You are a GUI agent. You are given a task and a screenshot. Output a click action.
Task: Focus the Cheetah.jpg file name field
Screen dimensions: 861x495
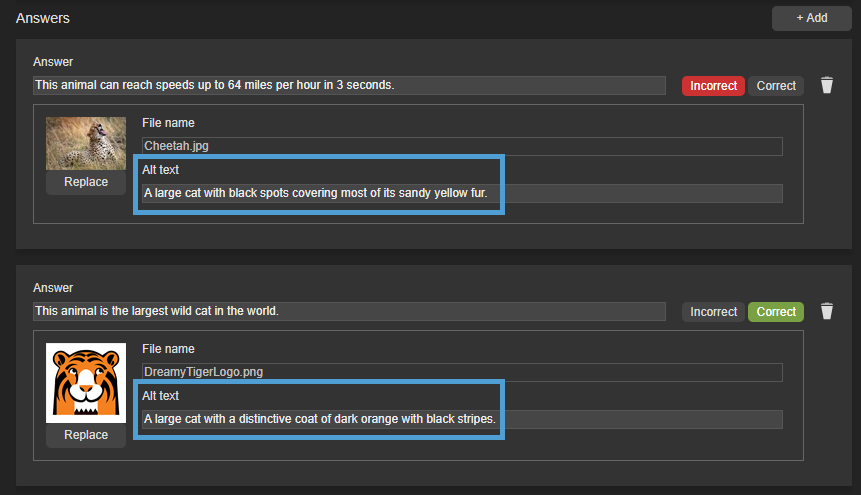coord(461,146)
